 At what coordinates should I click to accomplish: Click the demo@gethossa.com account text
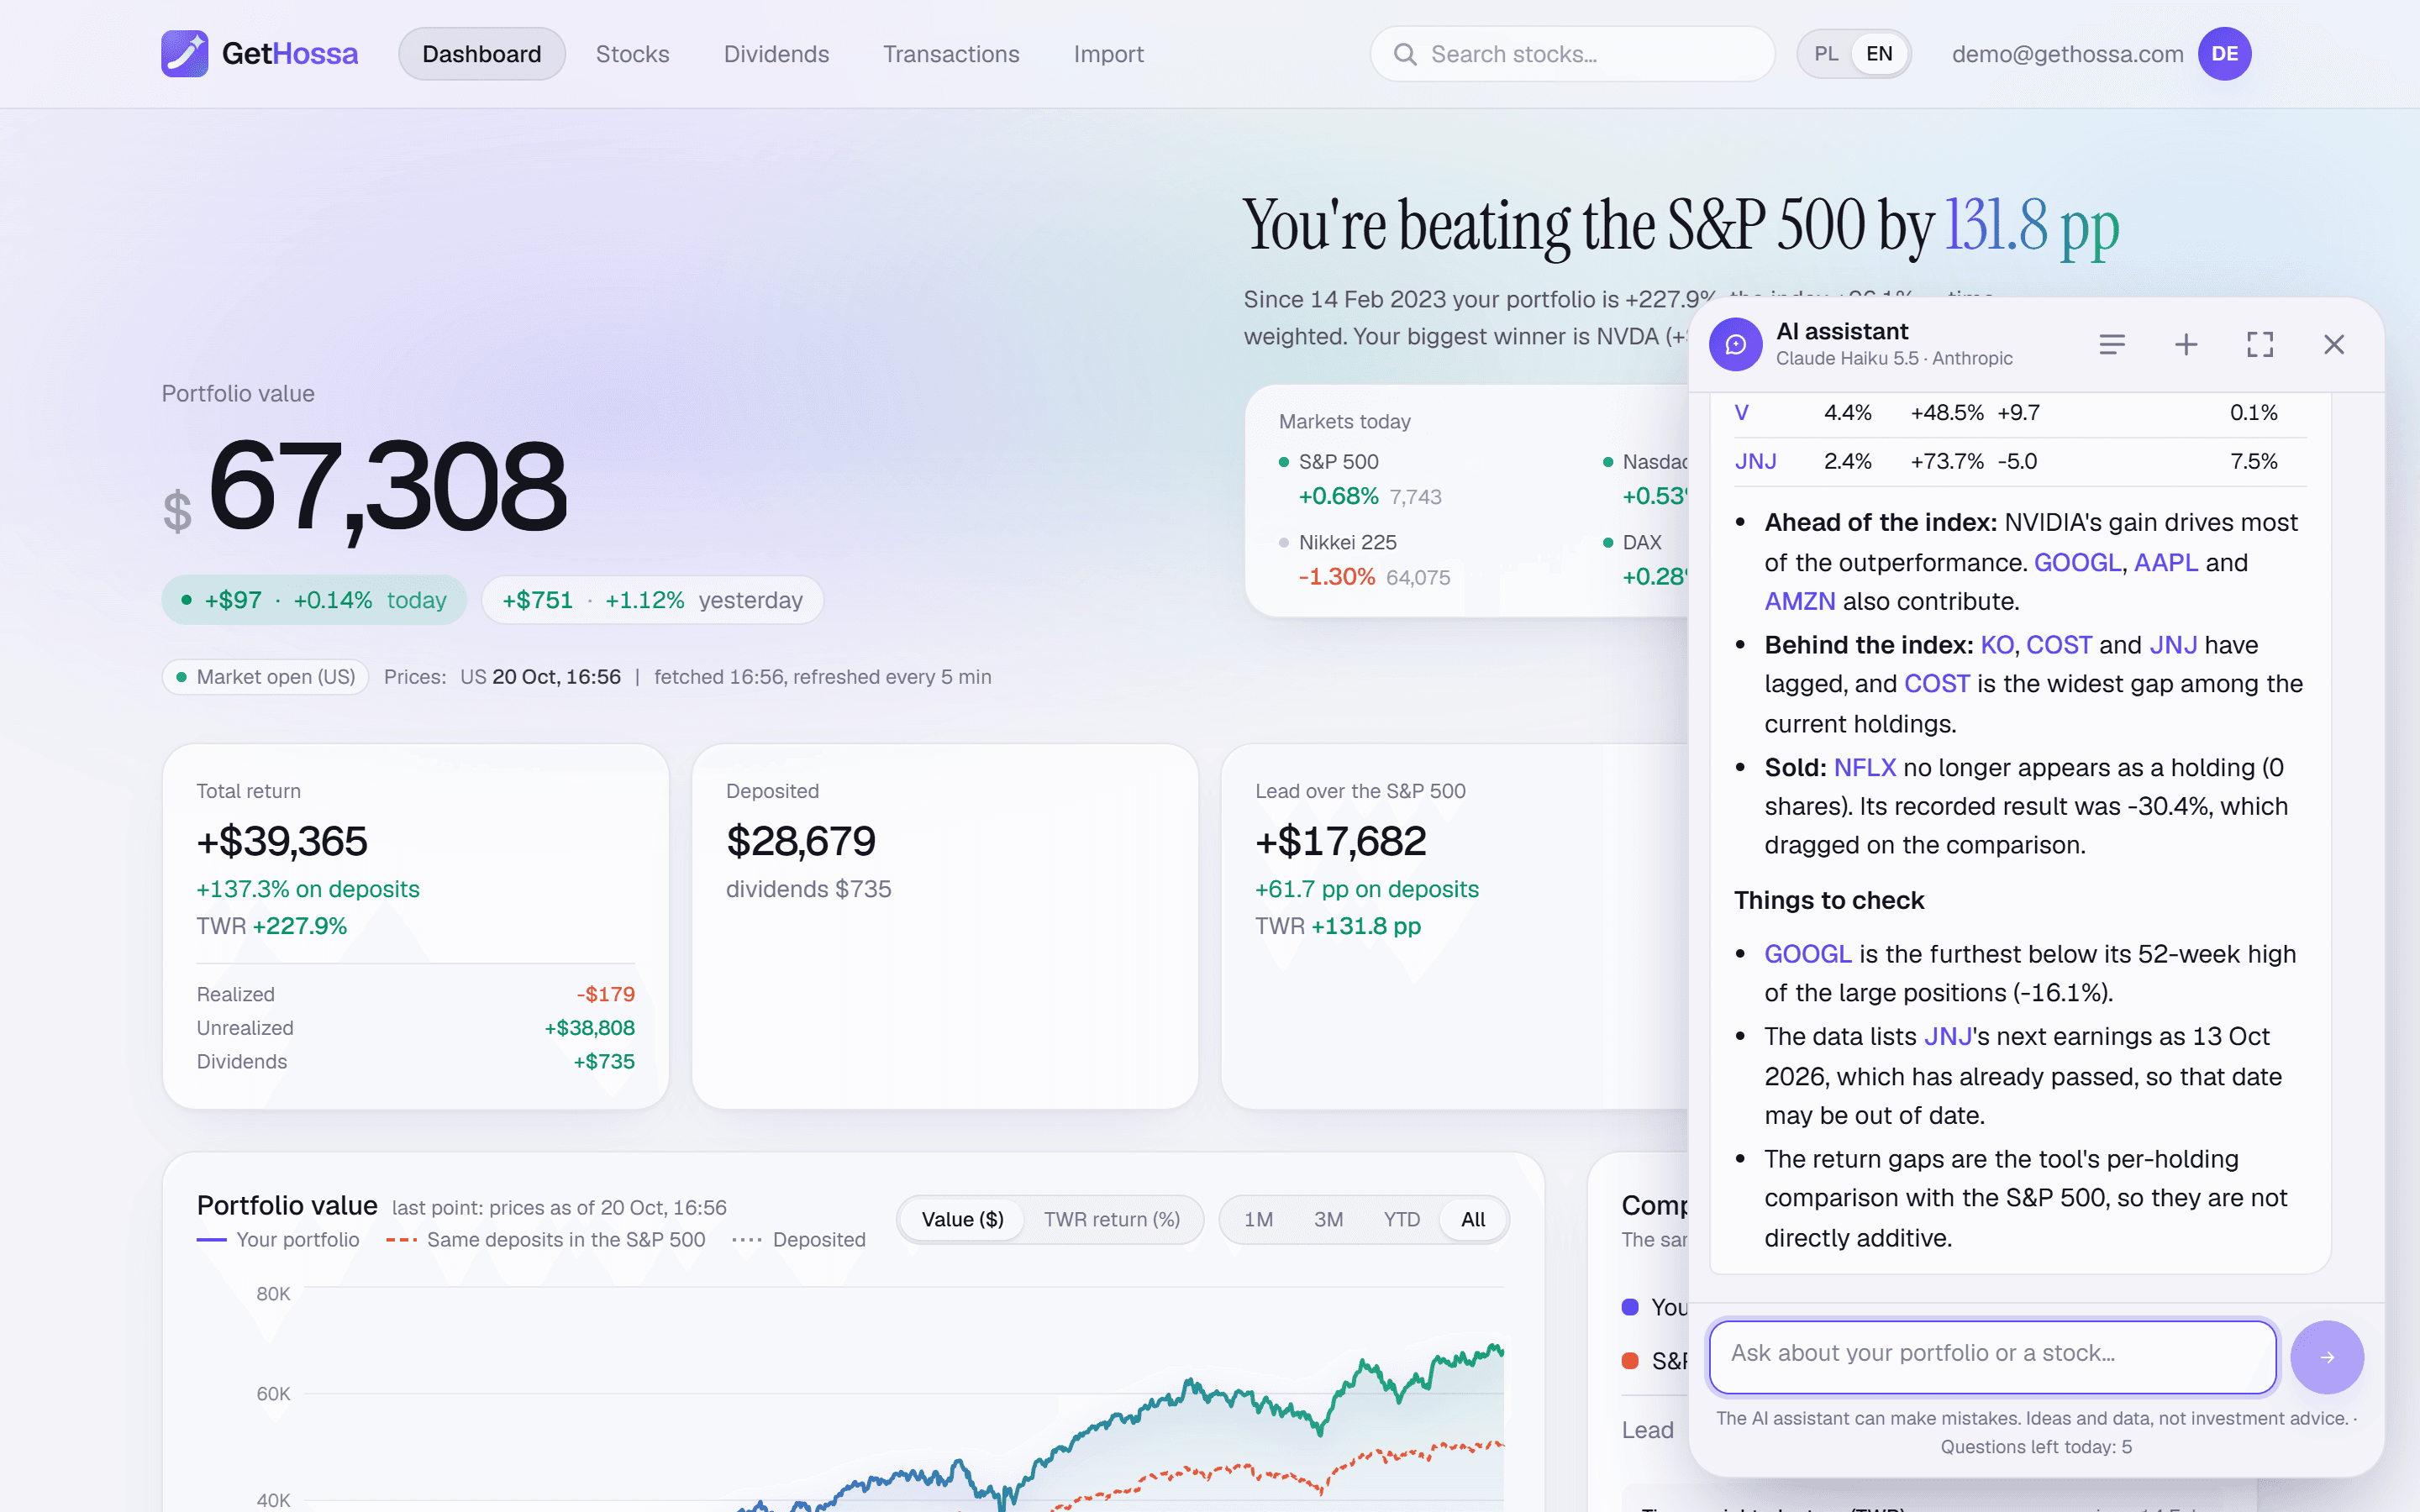pos(2067,54)
